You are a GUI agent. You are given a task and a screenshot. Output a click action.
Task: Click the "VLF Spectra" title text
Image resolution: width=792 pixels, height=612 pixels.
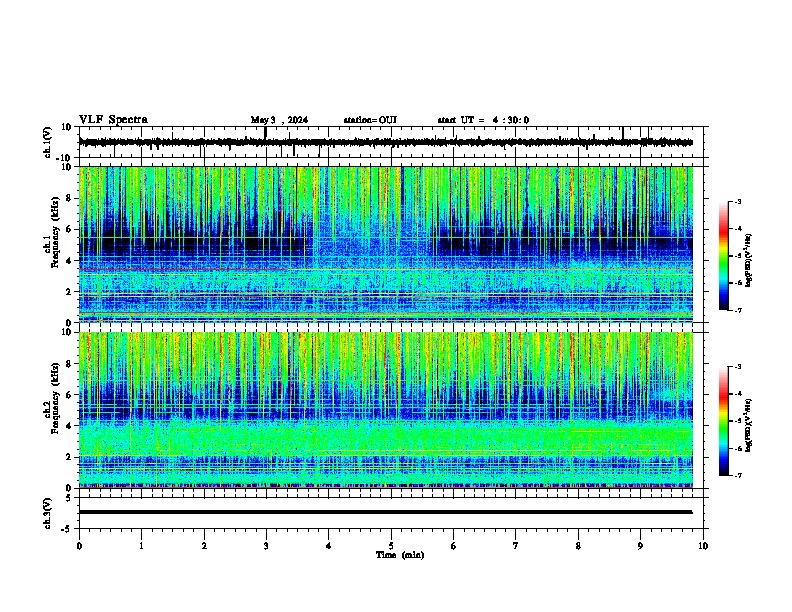tap(113, 120)
